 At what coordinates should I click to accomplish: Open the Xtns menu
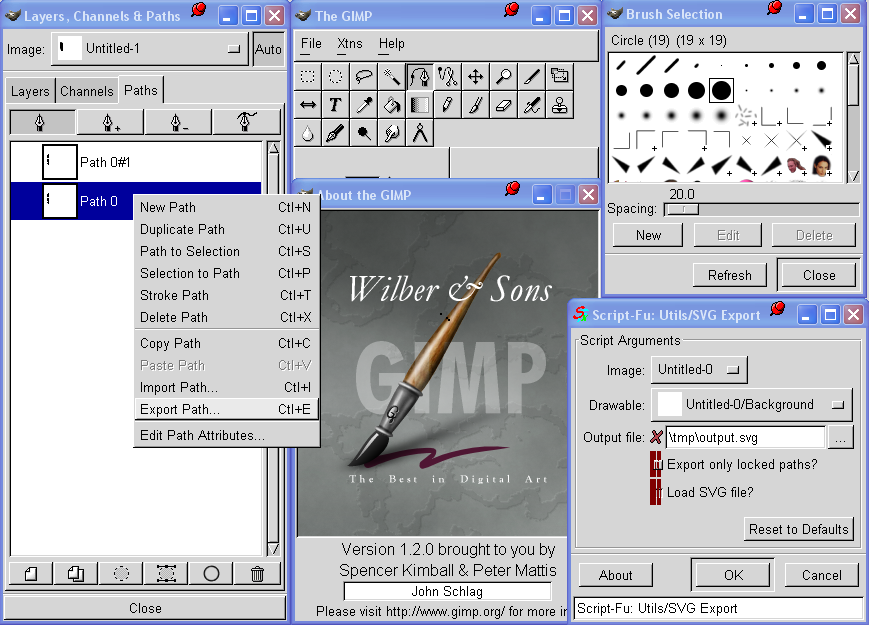pyautogui.click(x=350, y=44)
